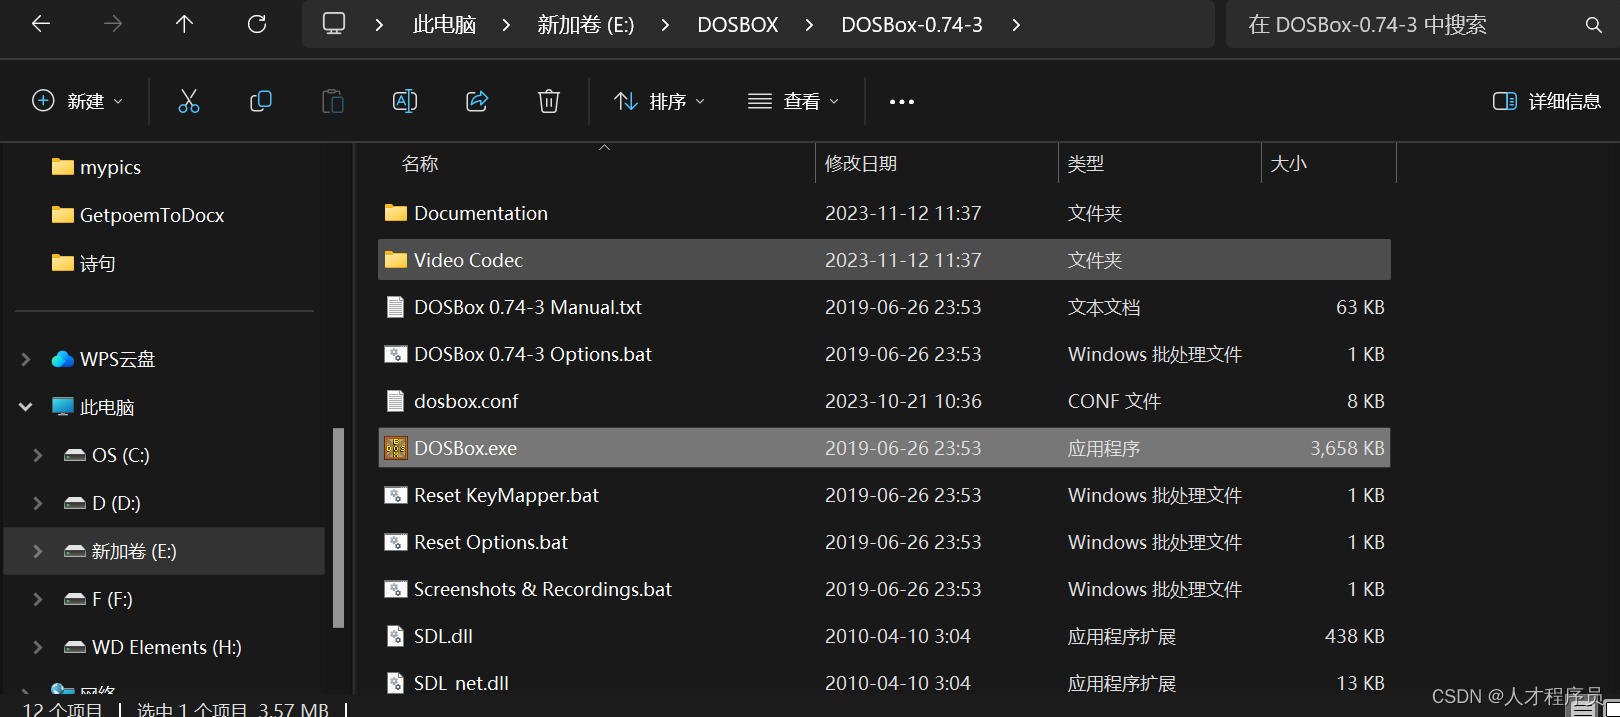
Task: Click the Rename icon in toolbar
Action: click(x=405, y=101)
